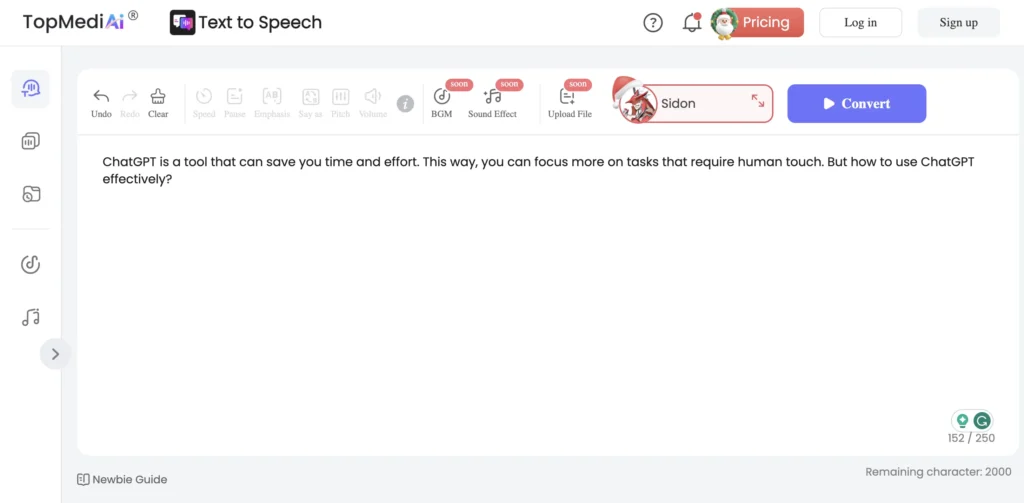The image size is (1024, 503).
Task: Expand voice list via arrows icon
Action: pyautogui.click(x=758, y=101)
